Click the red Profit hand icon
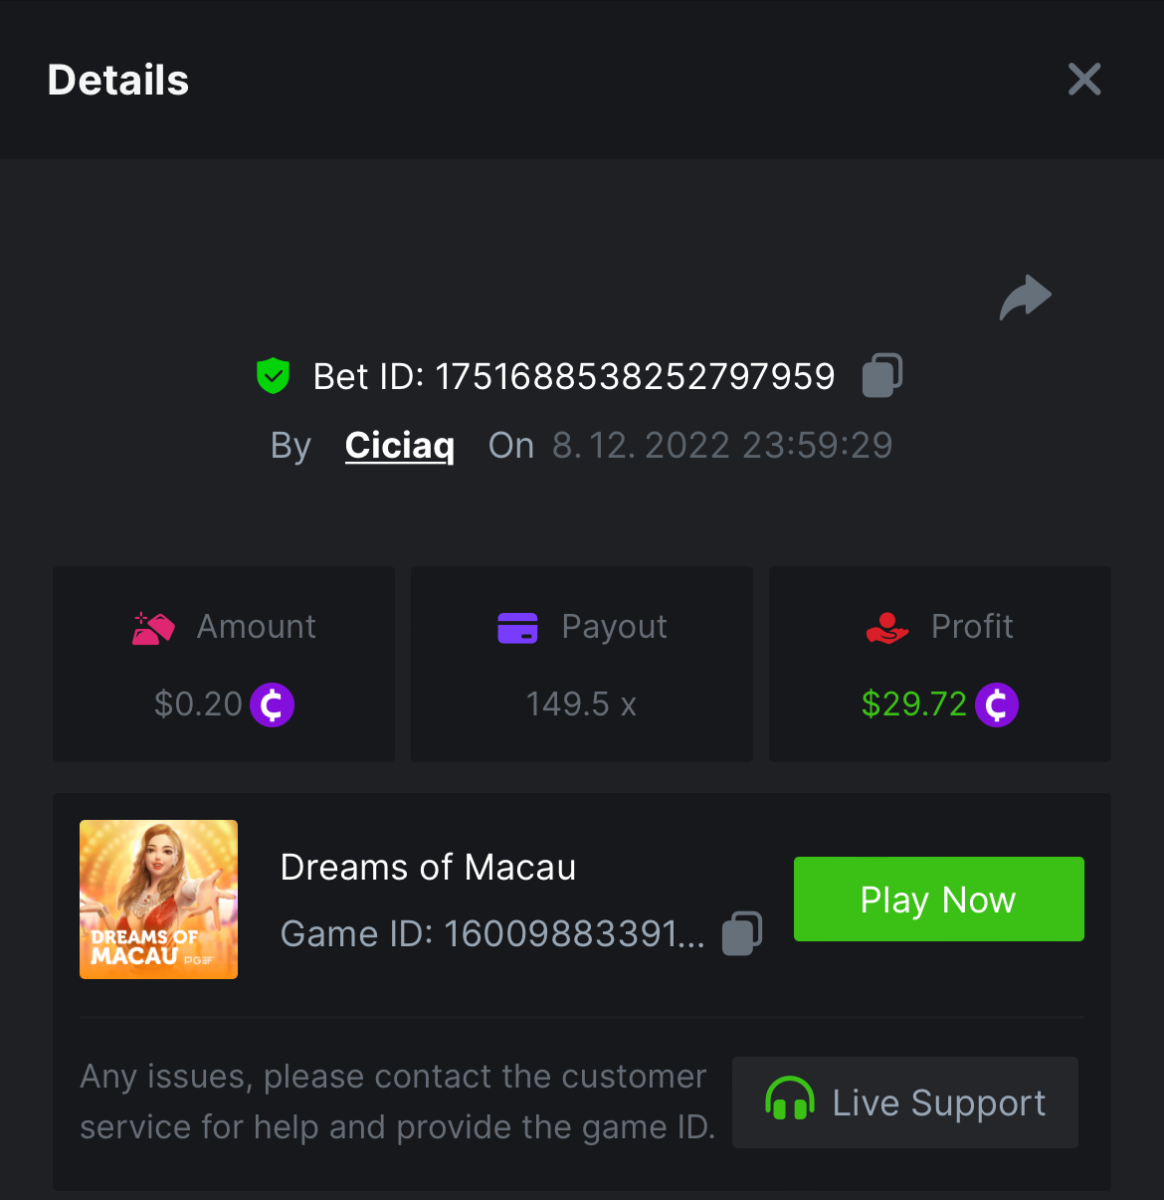The height and width of the screenshot is (1200, 1164). [x=887, y=628]
